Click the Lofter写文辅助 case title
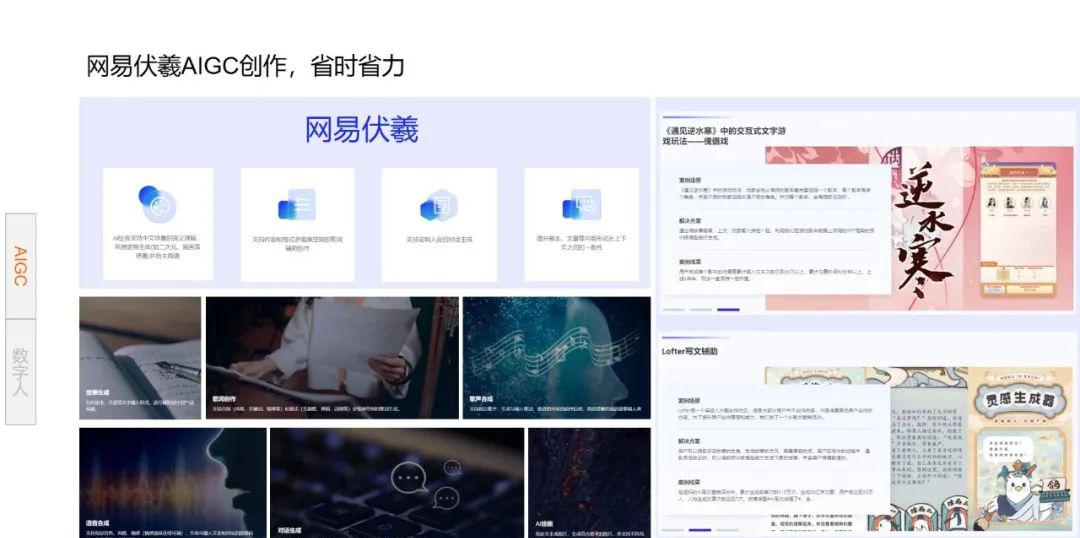The image size is (1080, 538). pyautogui.click(x=689, y=351)
